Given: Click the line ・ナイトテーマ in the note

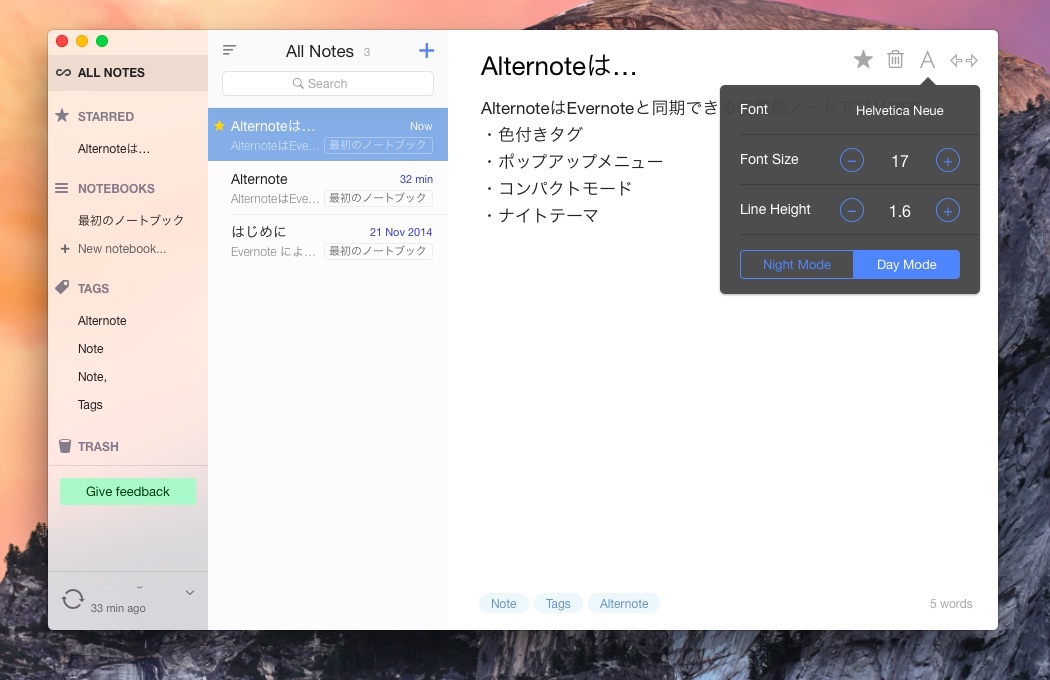Looking at the screenshot, I should tap(540, 215).
